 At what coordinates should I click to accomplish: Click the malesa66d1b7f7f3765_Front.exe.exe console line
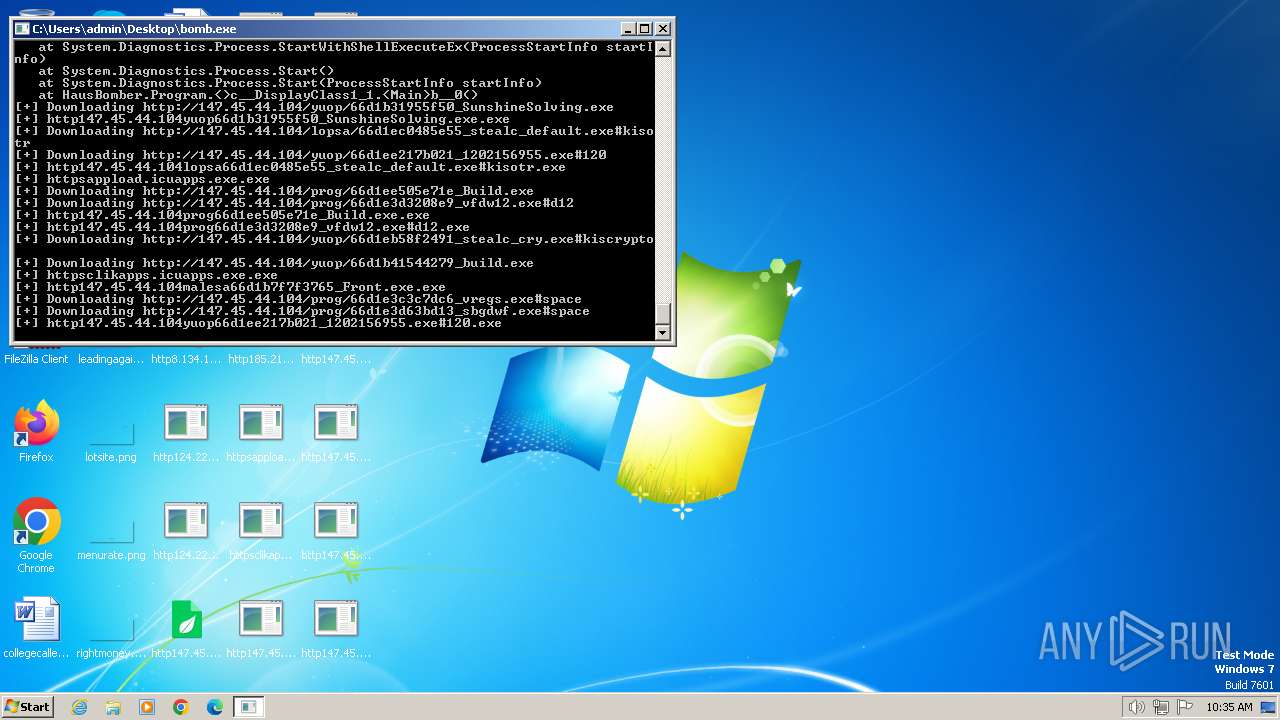tap(230, 287)
